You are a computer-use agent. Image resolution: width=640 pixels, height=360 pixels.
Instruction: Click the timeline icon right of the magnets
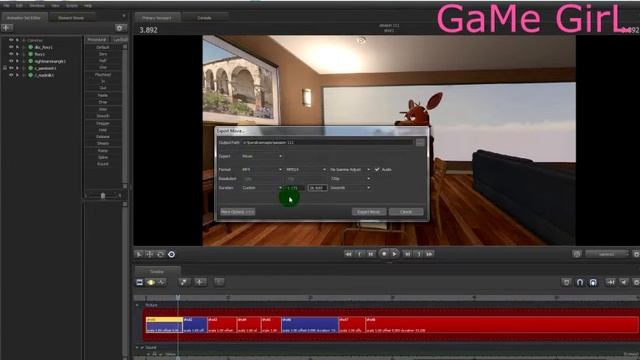[611, 282]
